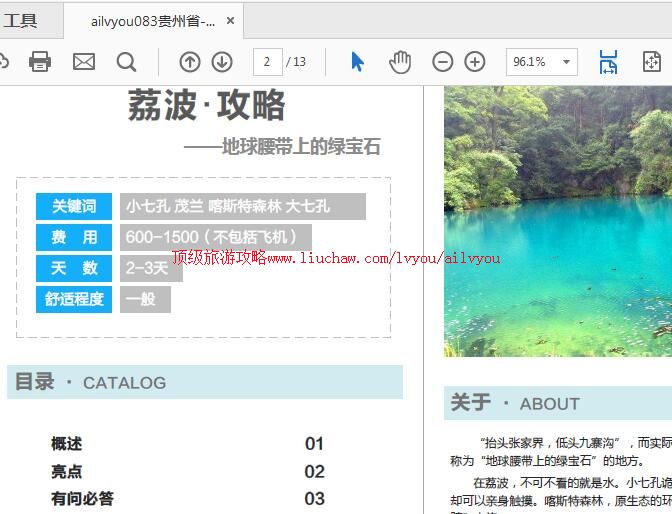This screenshot has height=514, width=672.
Task: Click the red liuchaw.com watermark link
Action: [x=336, y=258]
